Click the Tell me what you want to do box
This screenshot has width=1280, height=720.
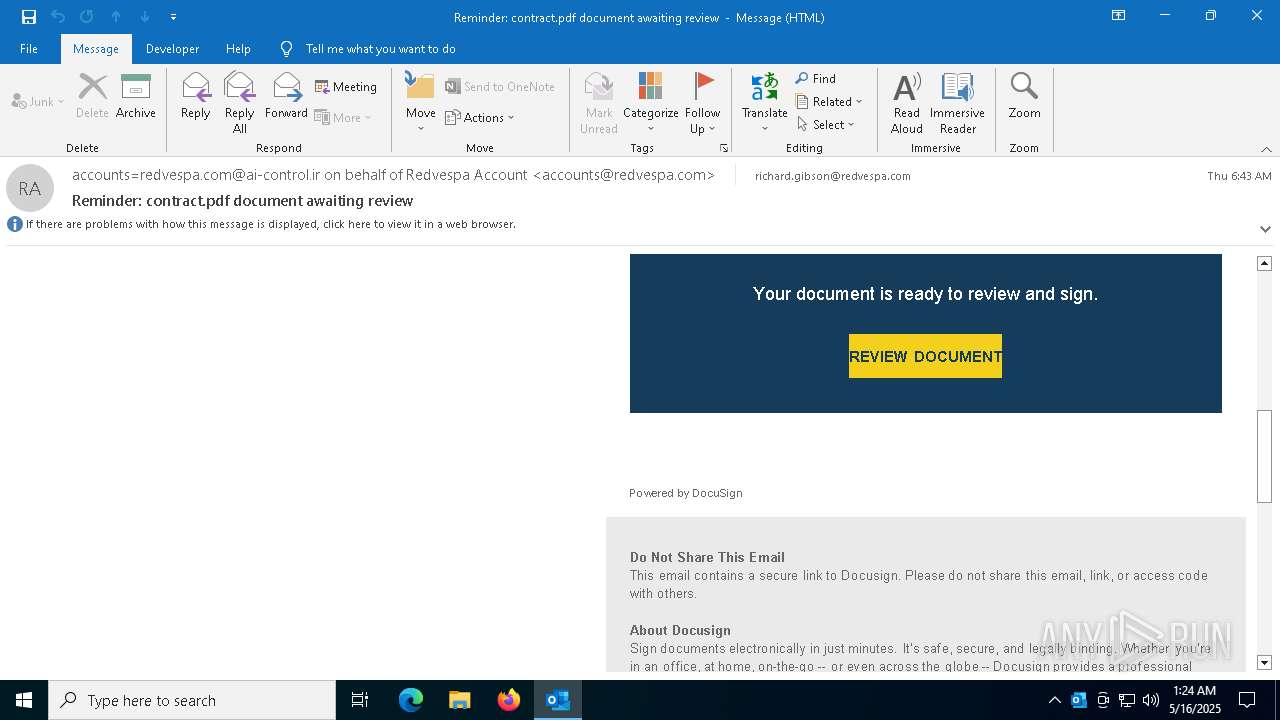coord(380,48)
